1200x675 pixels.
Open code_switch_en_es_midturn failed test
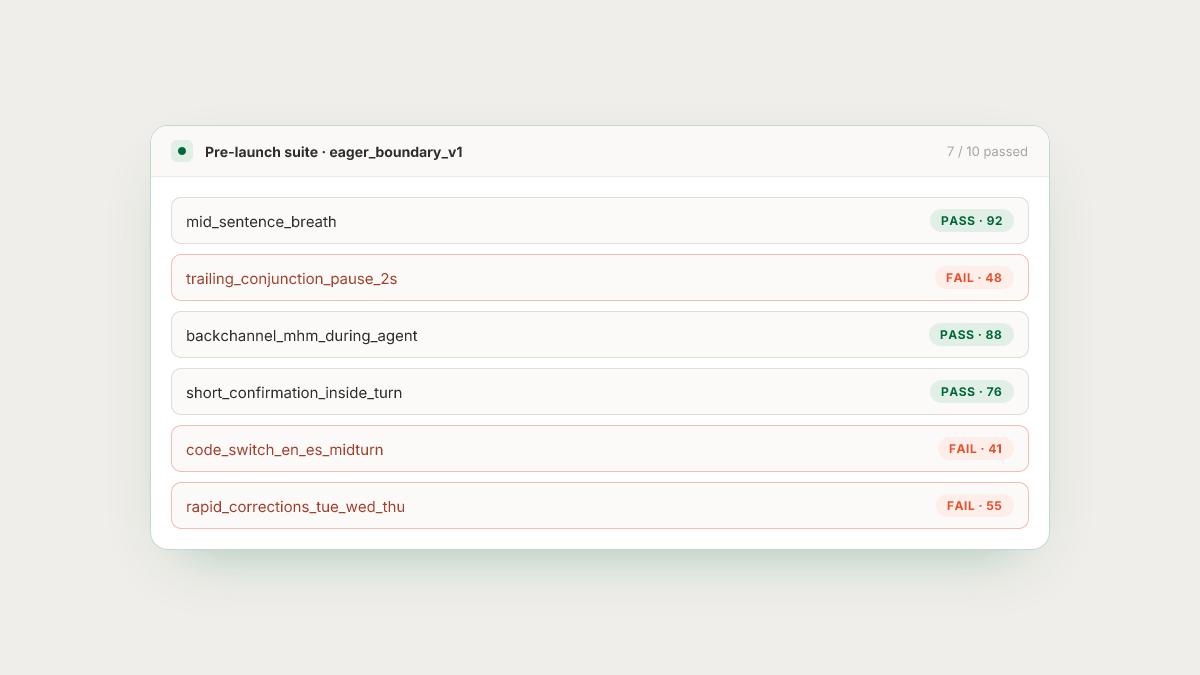tap(600, 449)
